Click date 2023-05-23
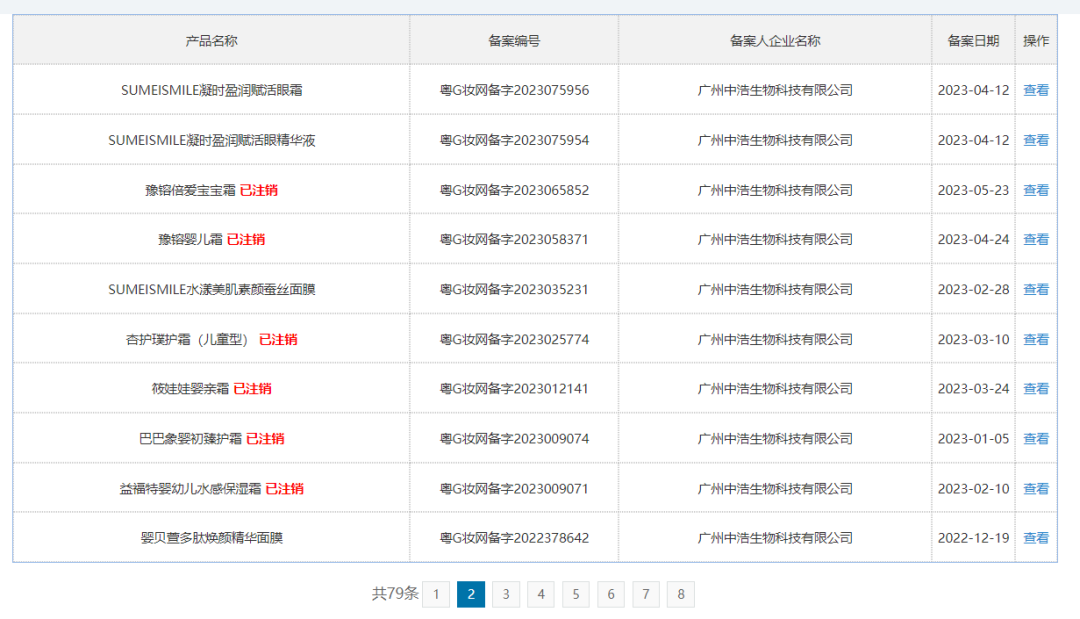The image size is (1080, 619). [973, 190]
